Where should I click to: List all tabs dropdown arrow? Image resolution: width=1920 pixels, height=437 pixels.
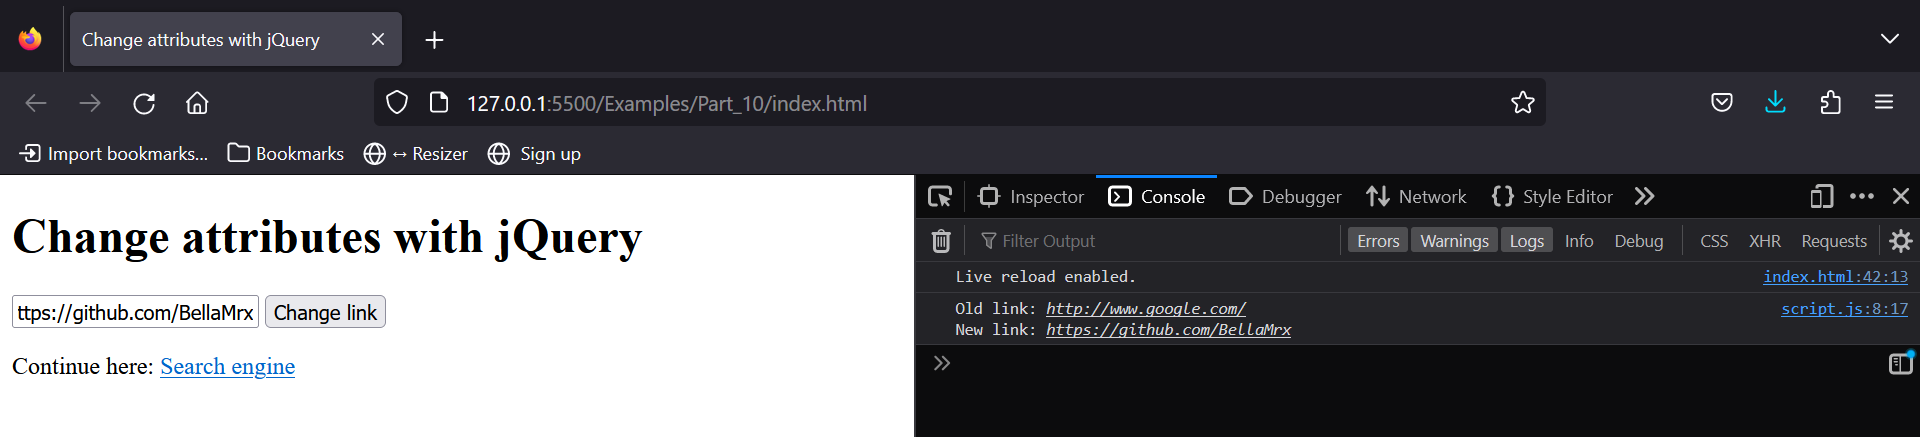(1889, 39)
